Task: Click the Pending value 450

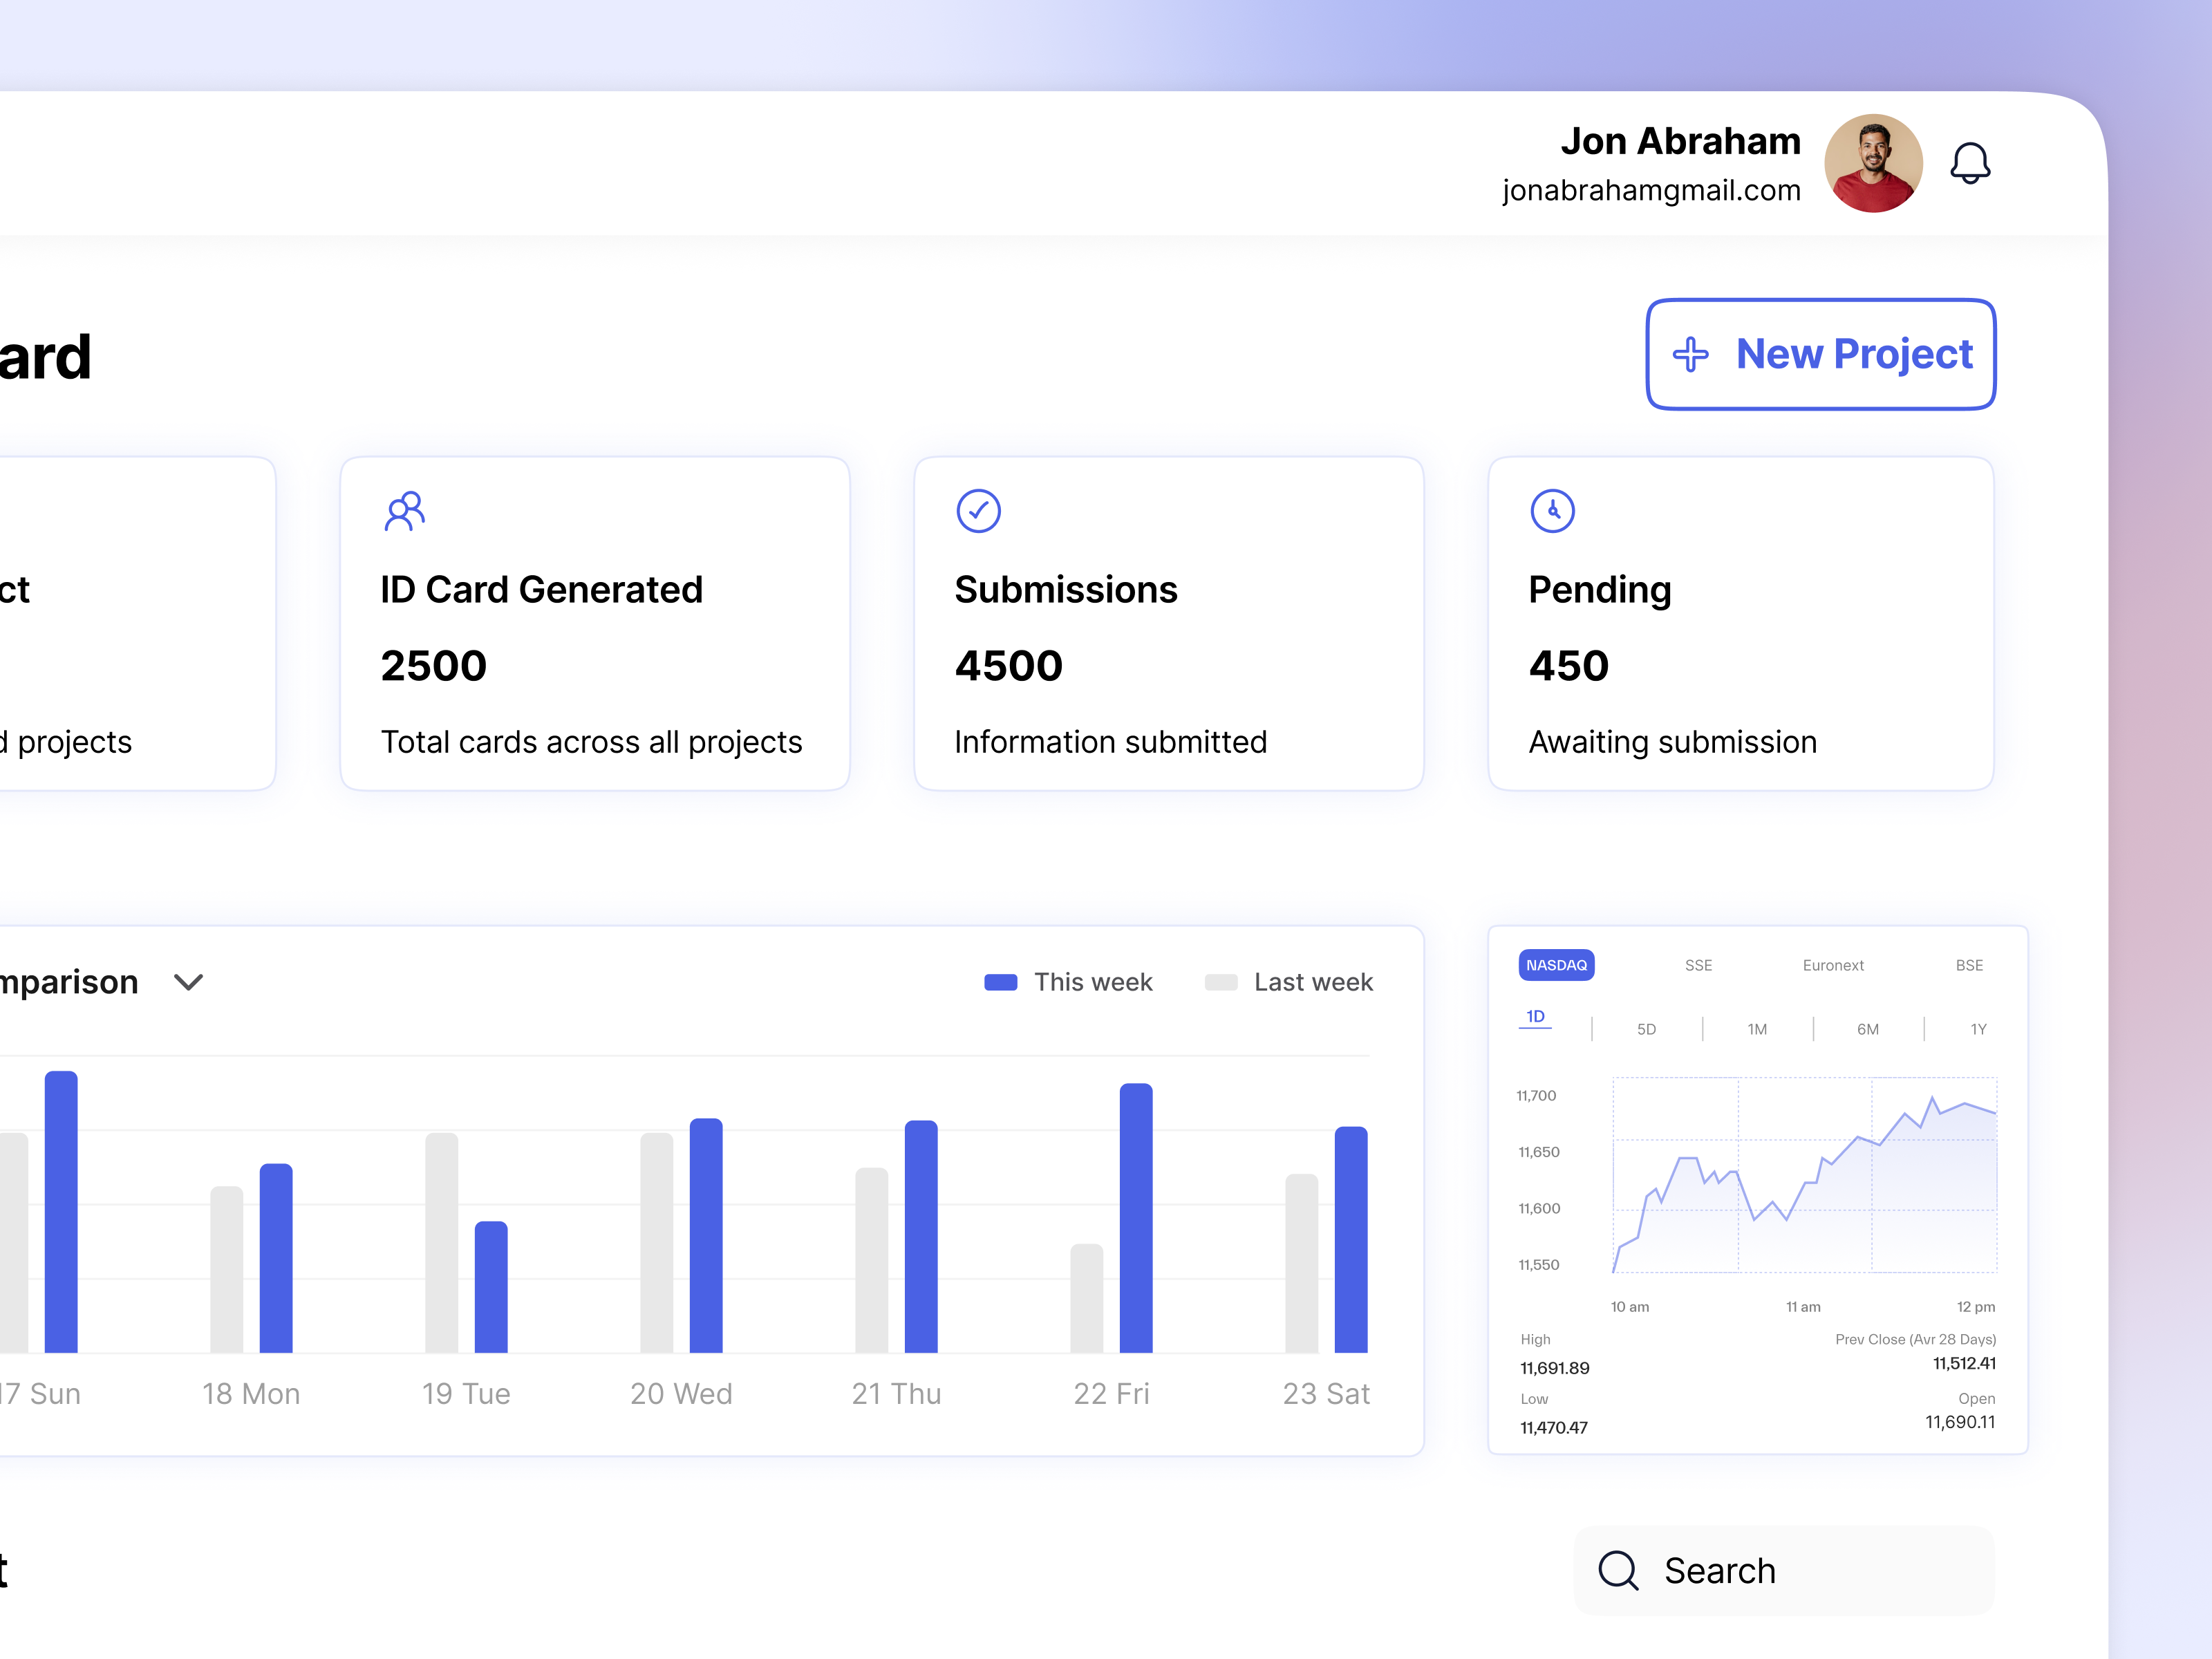Action: tap(1568, 666)
